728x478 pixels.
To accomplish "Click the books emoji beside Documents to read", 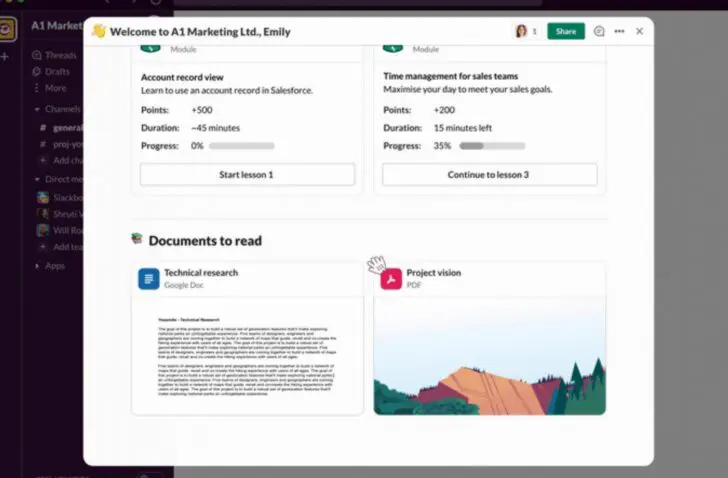I will (x=136, y=239).
